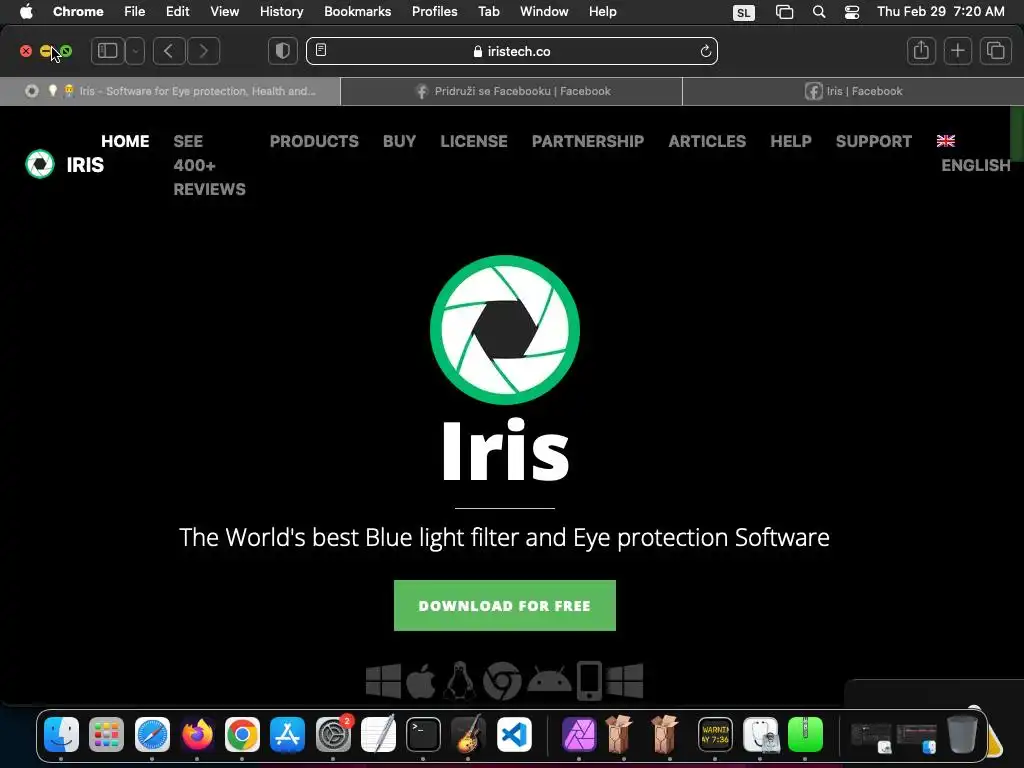
Task: Open Safari from the Dock
Action: [152, 735]
